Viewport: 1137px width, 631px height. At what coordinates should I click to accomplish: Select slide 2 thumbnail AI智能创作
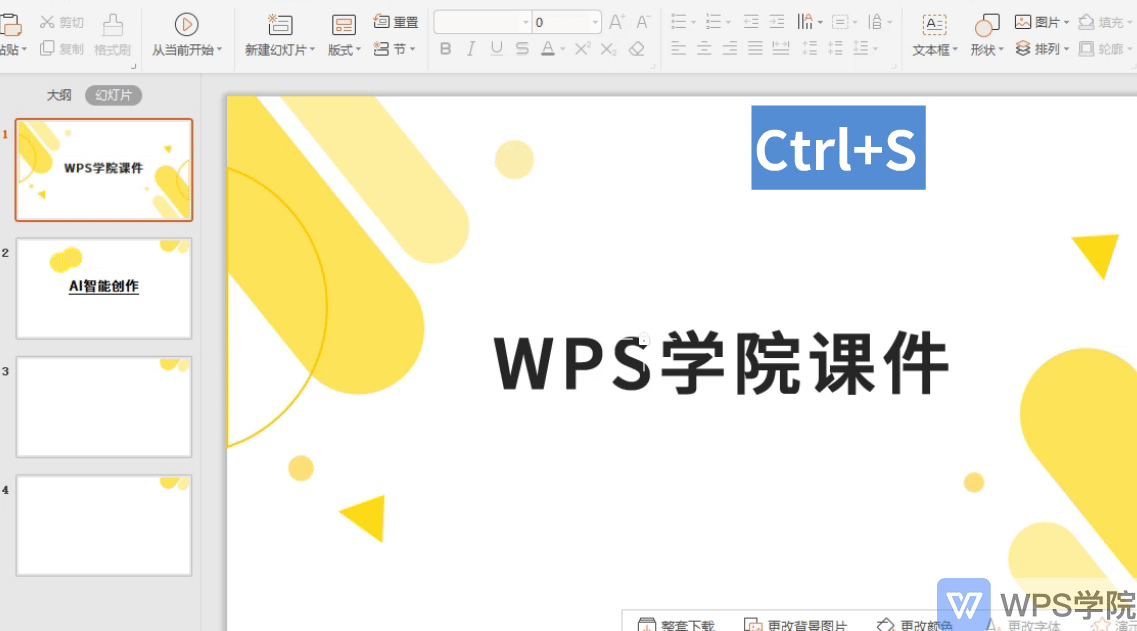click(x=104, y=288)
